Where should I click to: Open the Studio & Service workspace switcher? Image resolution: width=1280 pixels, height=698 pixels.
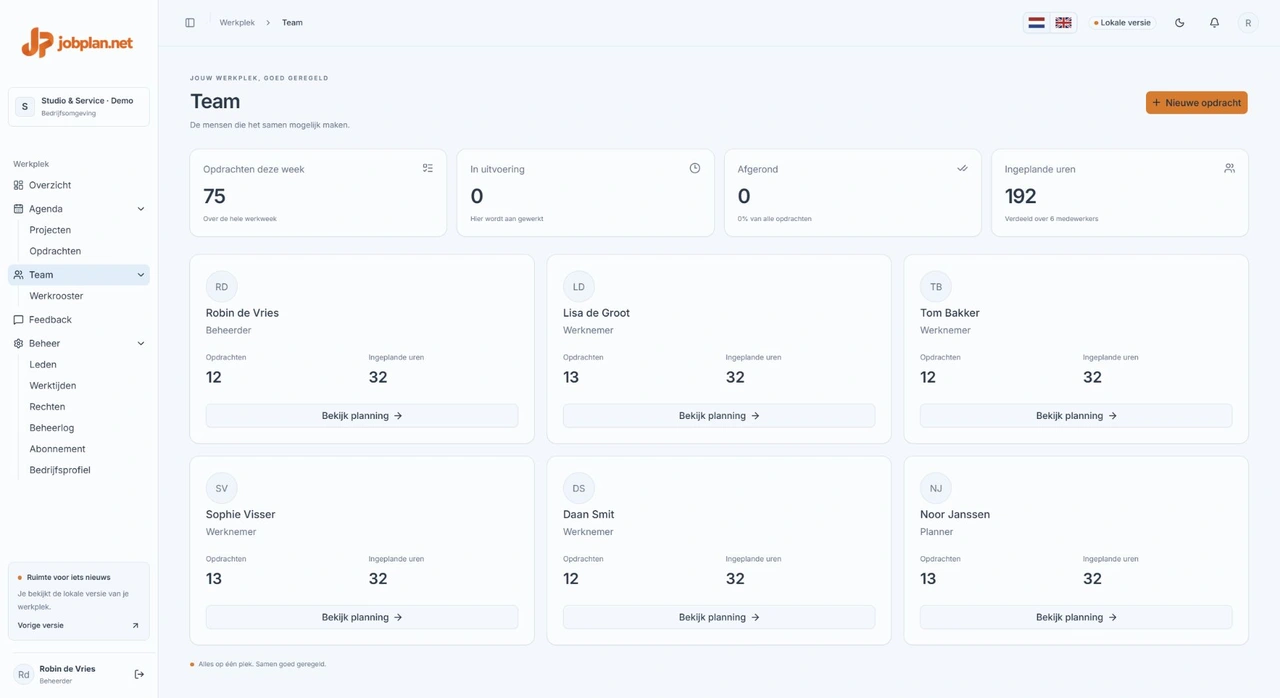(x=79, y=107)
